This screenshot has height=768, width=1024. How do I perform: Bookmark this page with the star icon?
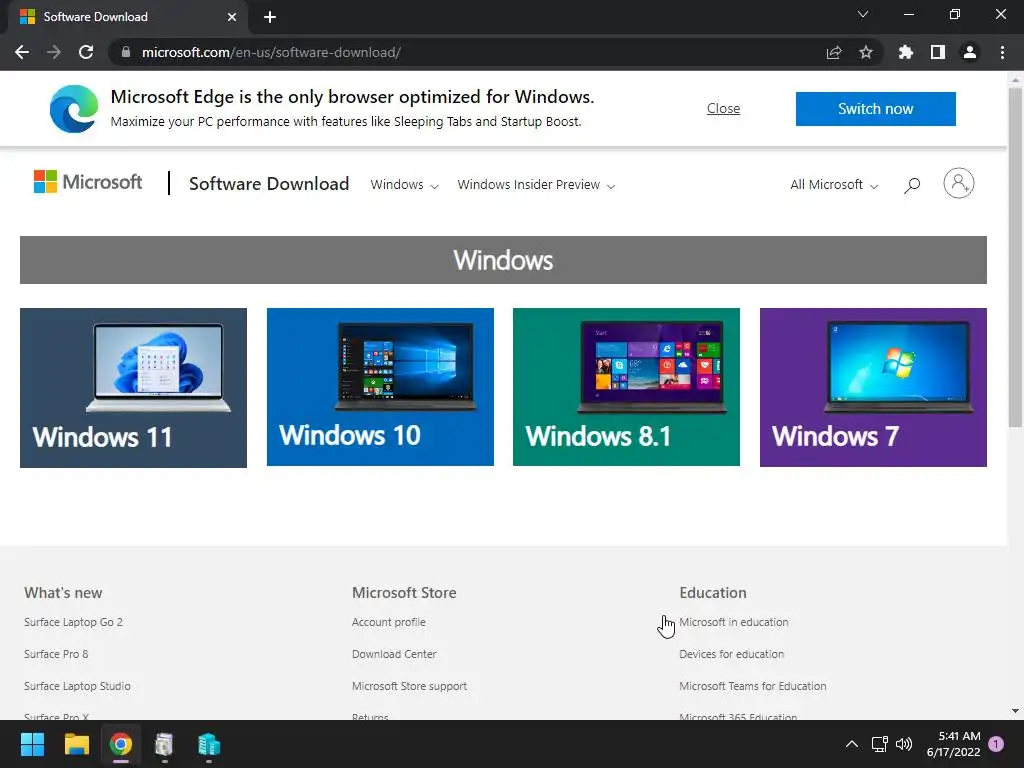click(x=865, y=52)
